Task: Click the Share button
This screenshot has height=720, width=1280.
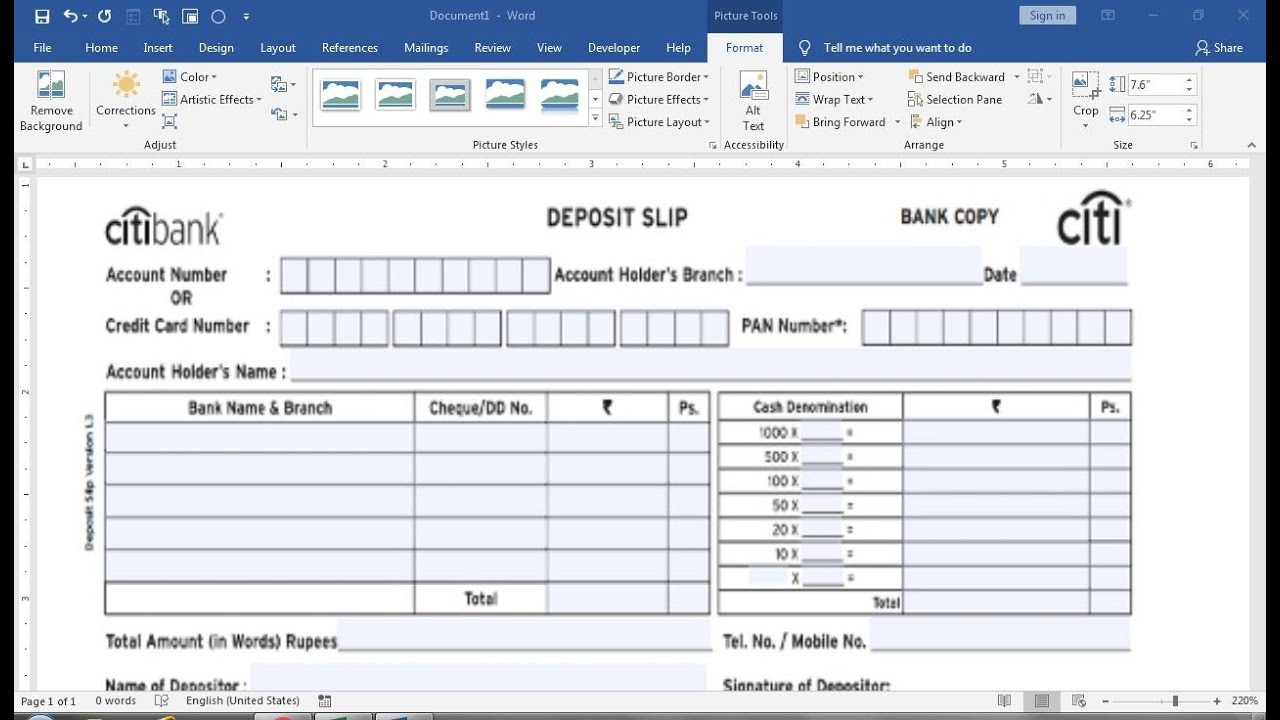Action: click(x=1219, y=48)
